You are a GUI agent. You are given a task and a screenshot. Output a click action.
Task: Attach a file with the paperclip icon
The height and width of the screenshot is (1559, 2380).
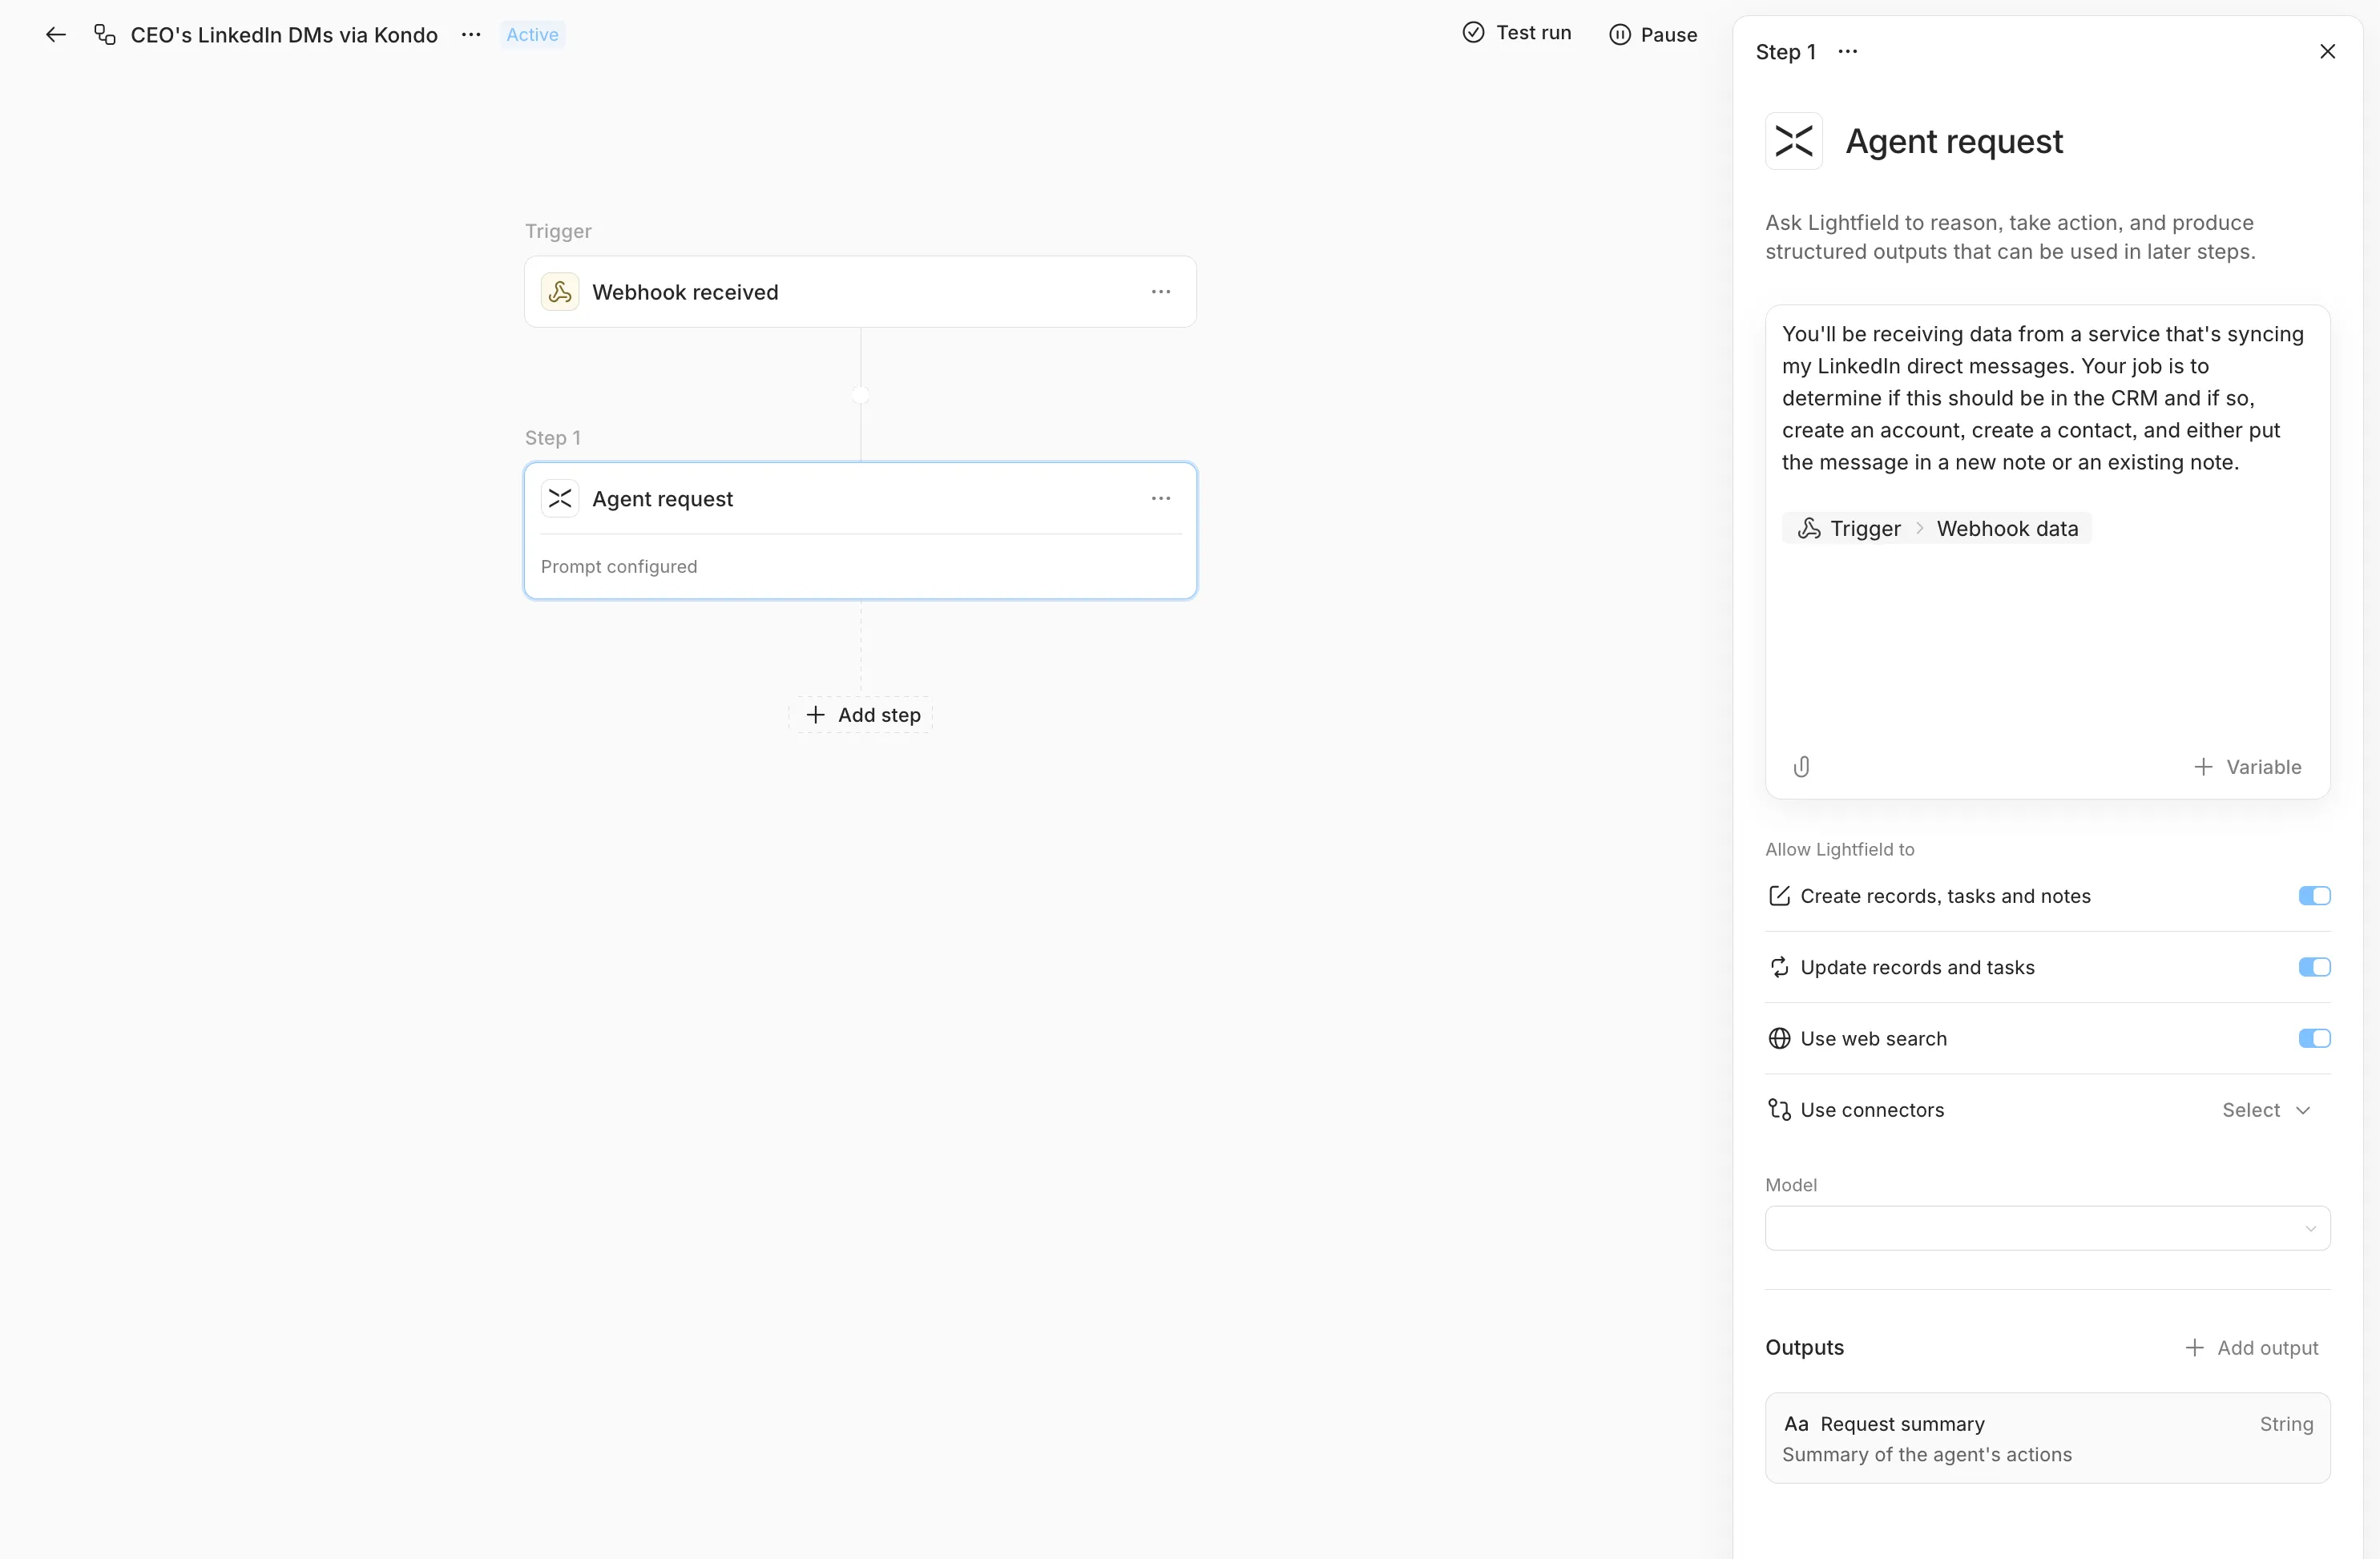point(1802,767)
